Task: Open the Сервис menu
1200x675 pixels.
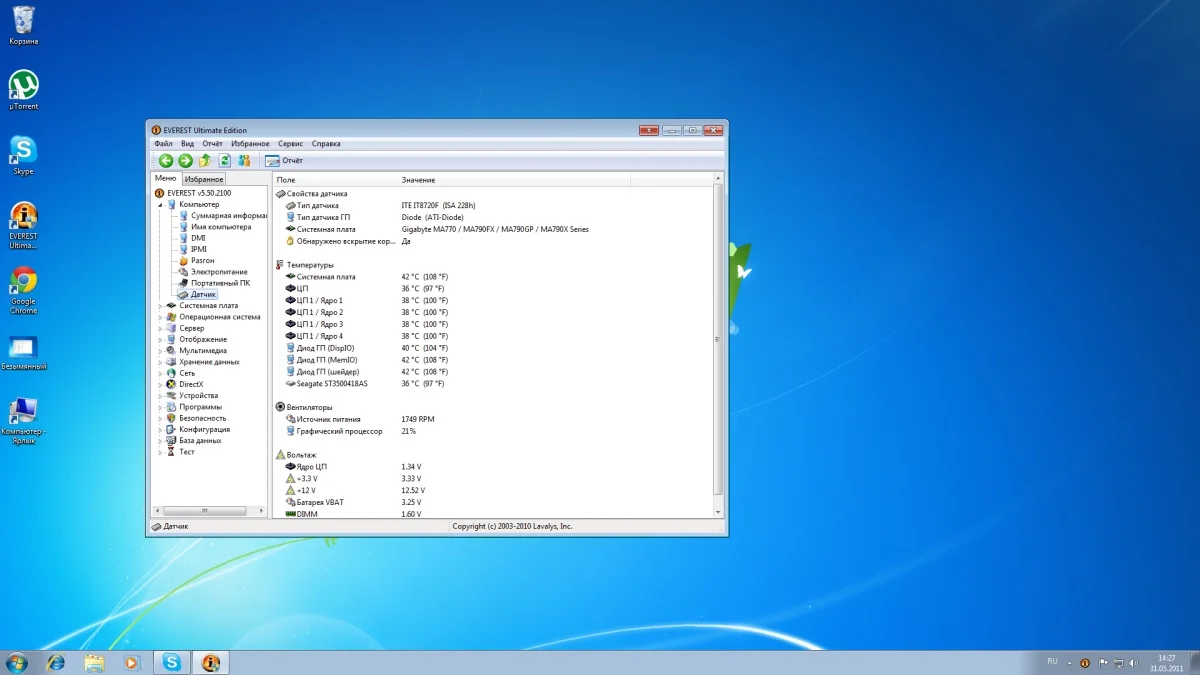Action: (290, 144)
